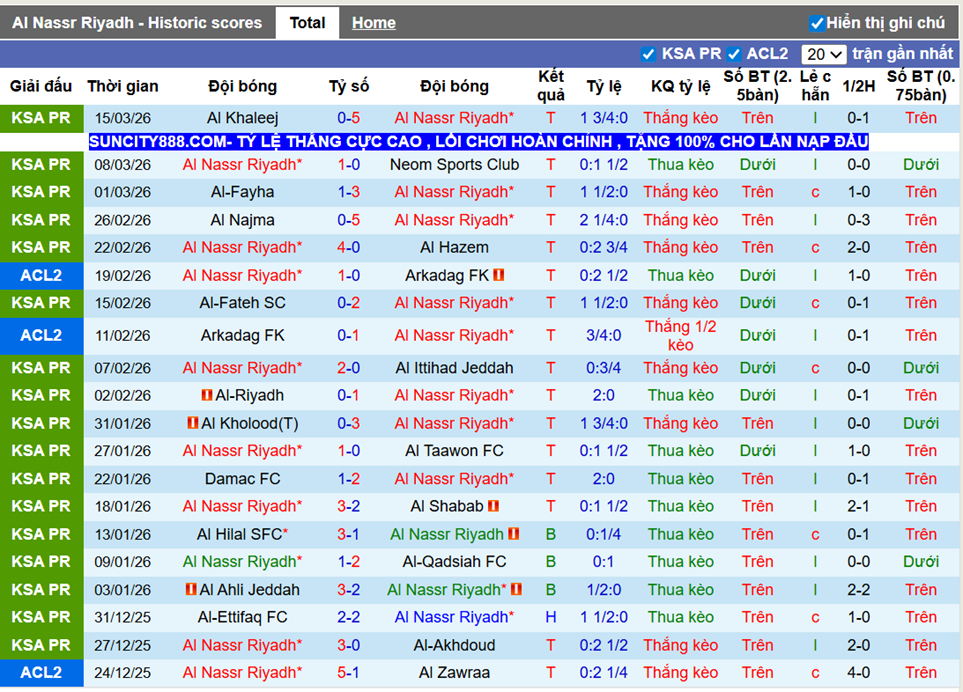The image size is (963, 692).
Task: Open the Neom Sports Club team page
Action: 455,164
